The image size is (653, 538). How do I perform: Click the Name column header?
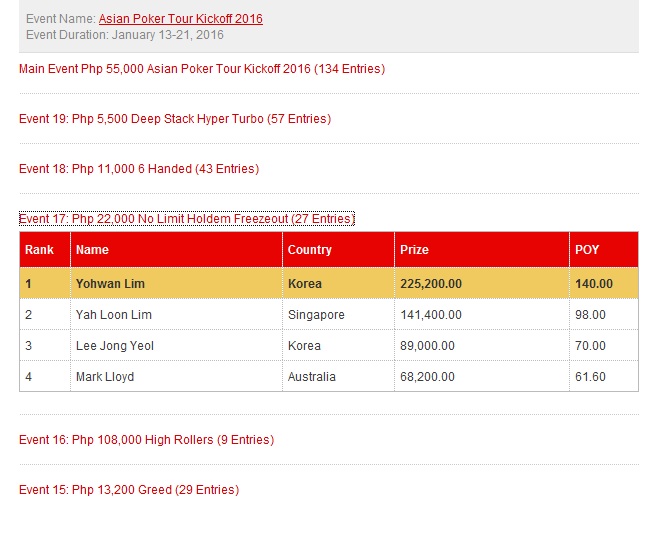coord(92,250)
